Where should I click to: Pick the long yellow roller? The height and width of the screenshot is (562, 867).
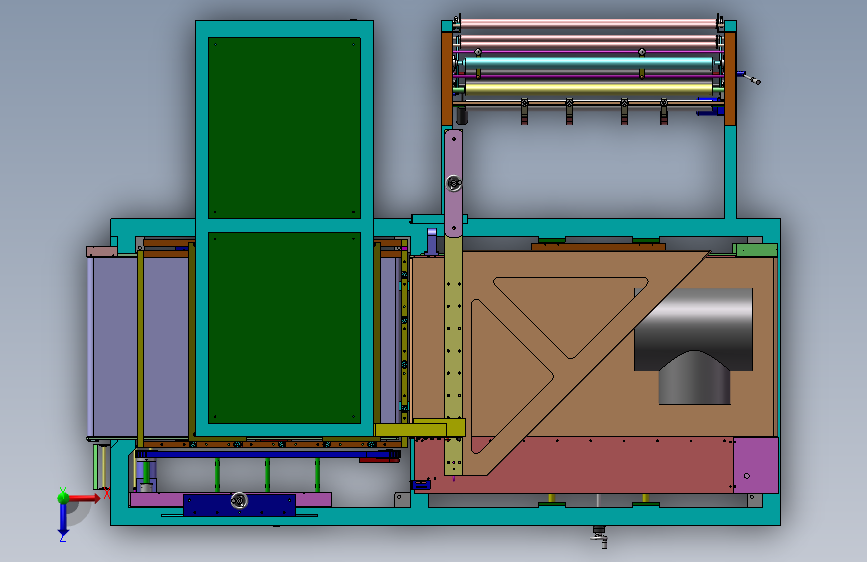click(589, 89)
